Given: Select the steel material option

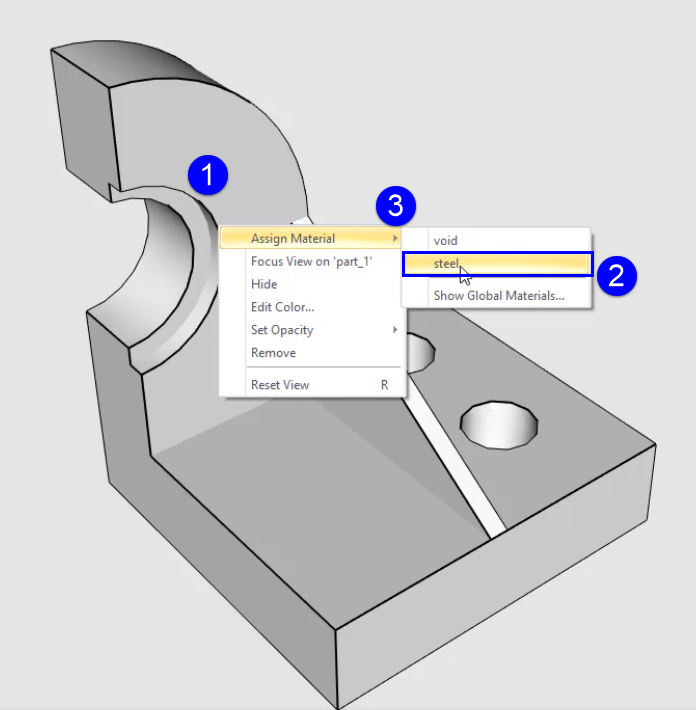Looking at the screenshot, I should pyautogui.click(x=497, y=264).
